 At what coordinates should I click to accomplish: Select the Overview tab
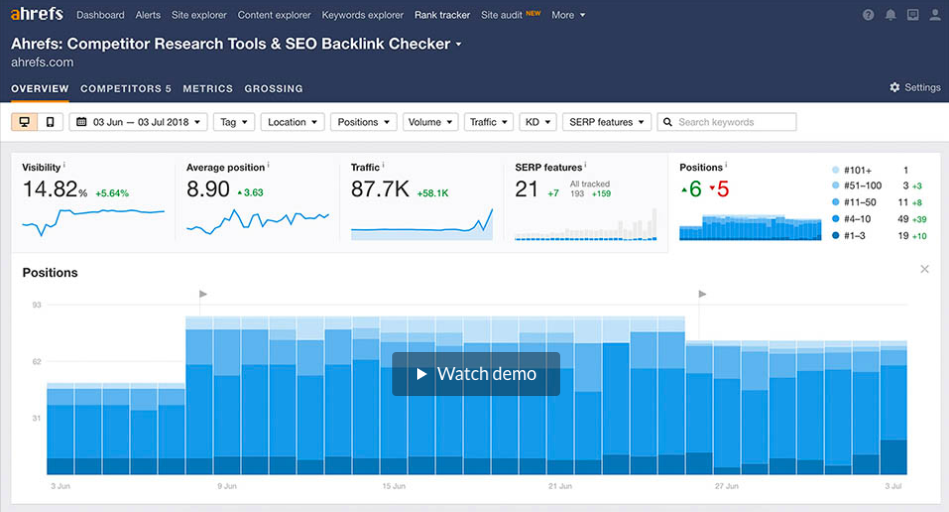(x=40, y=88)
